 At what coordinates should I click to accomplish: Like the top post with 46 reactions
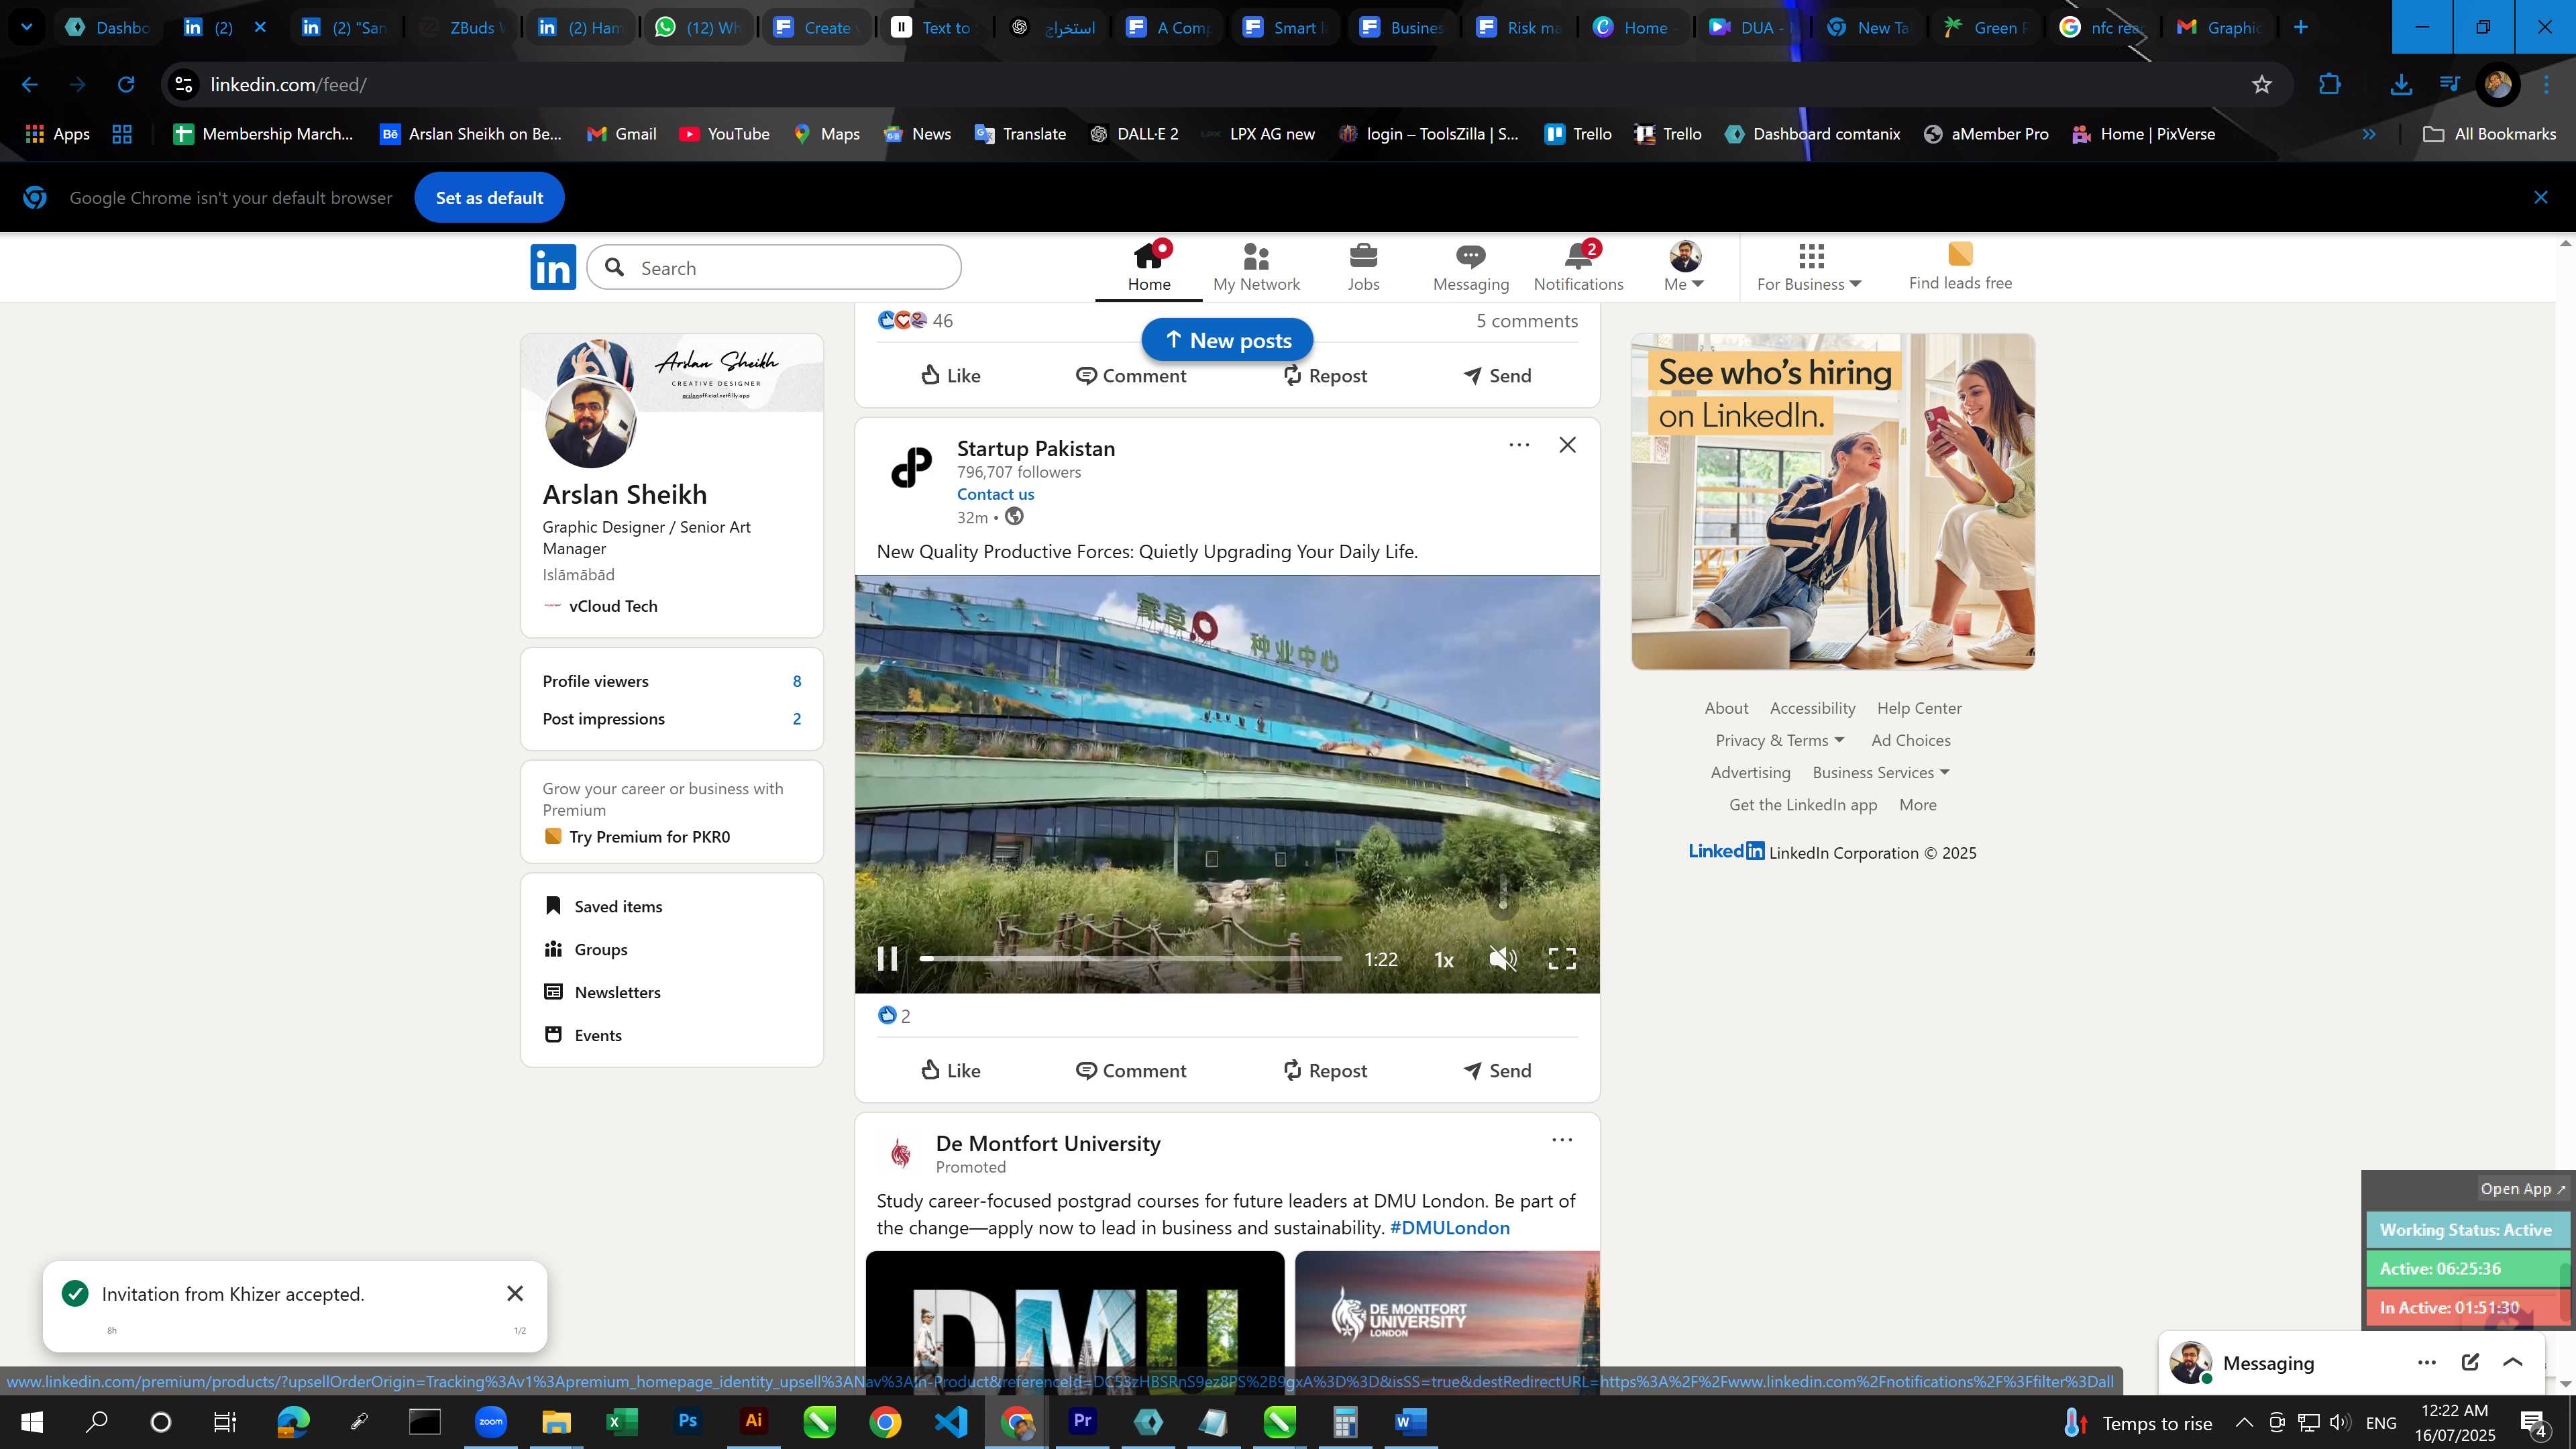[950, 375]
